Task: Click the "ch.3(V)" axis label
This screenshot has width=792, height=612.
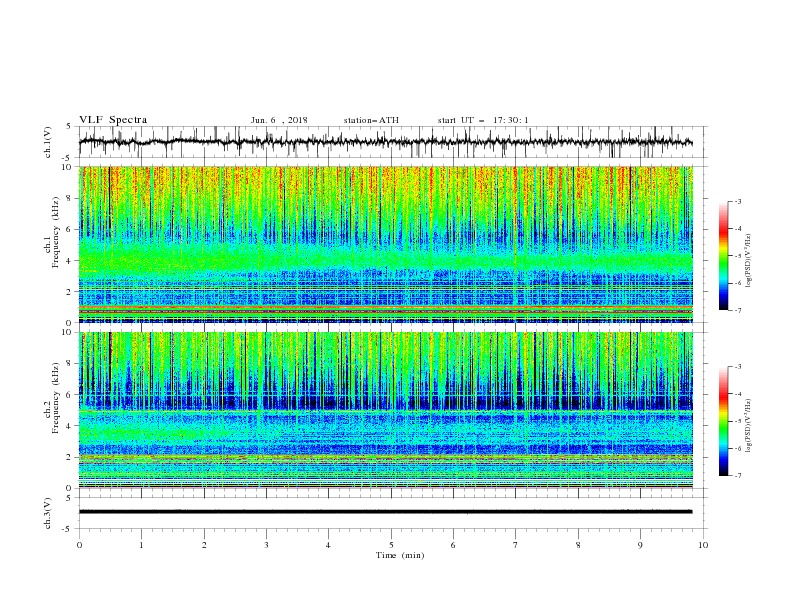Action: 48,513
